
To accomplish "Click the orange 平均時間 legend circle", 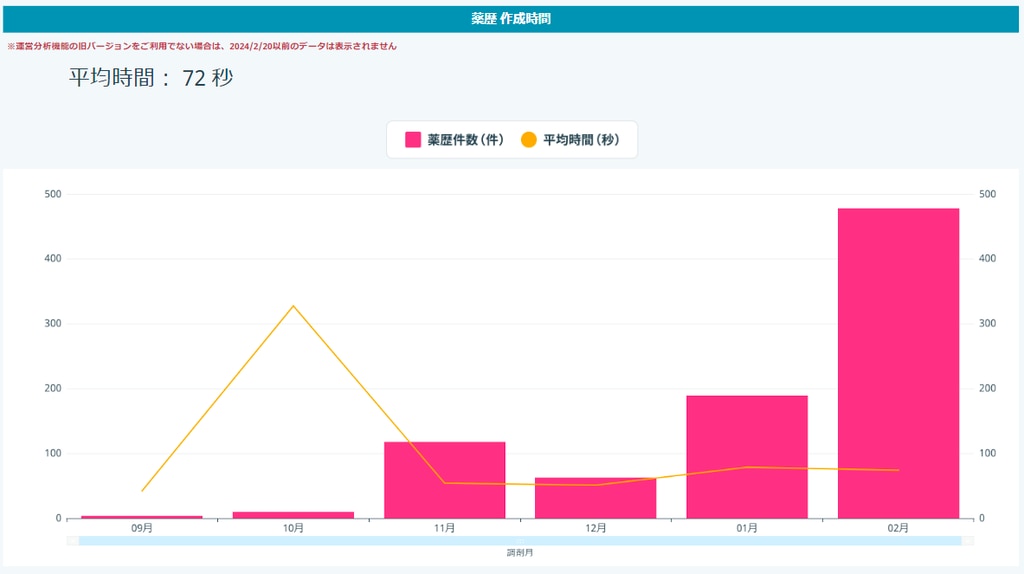I will point(529,140).
